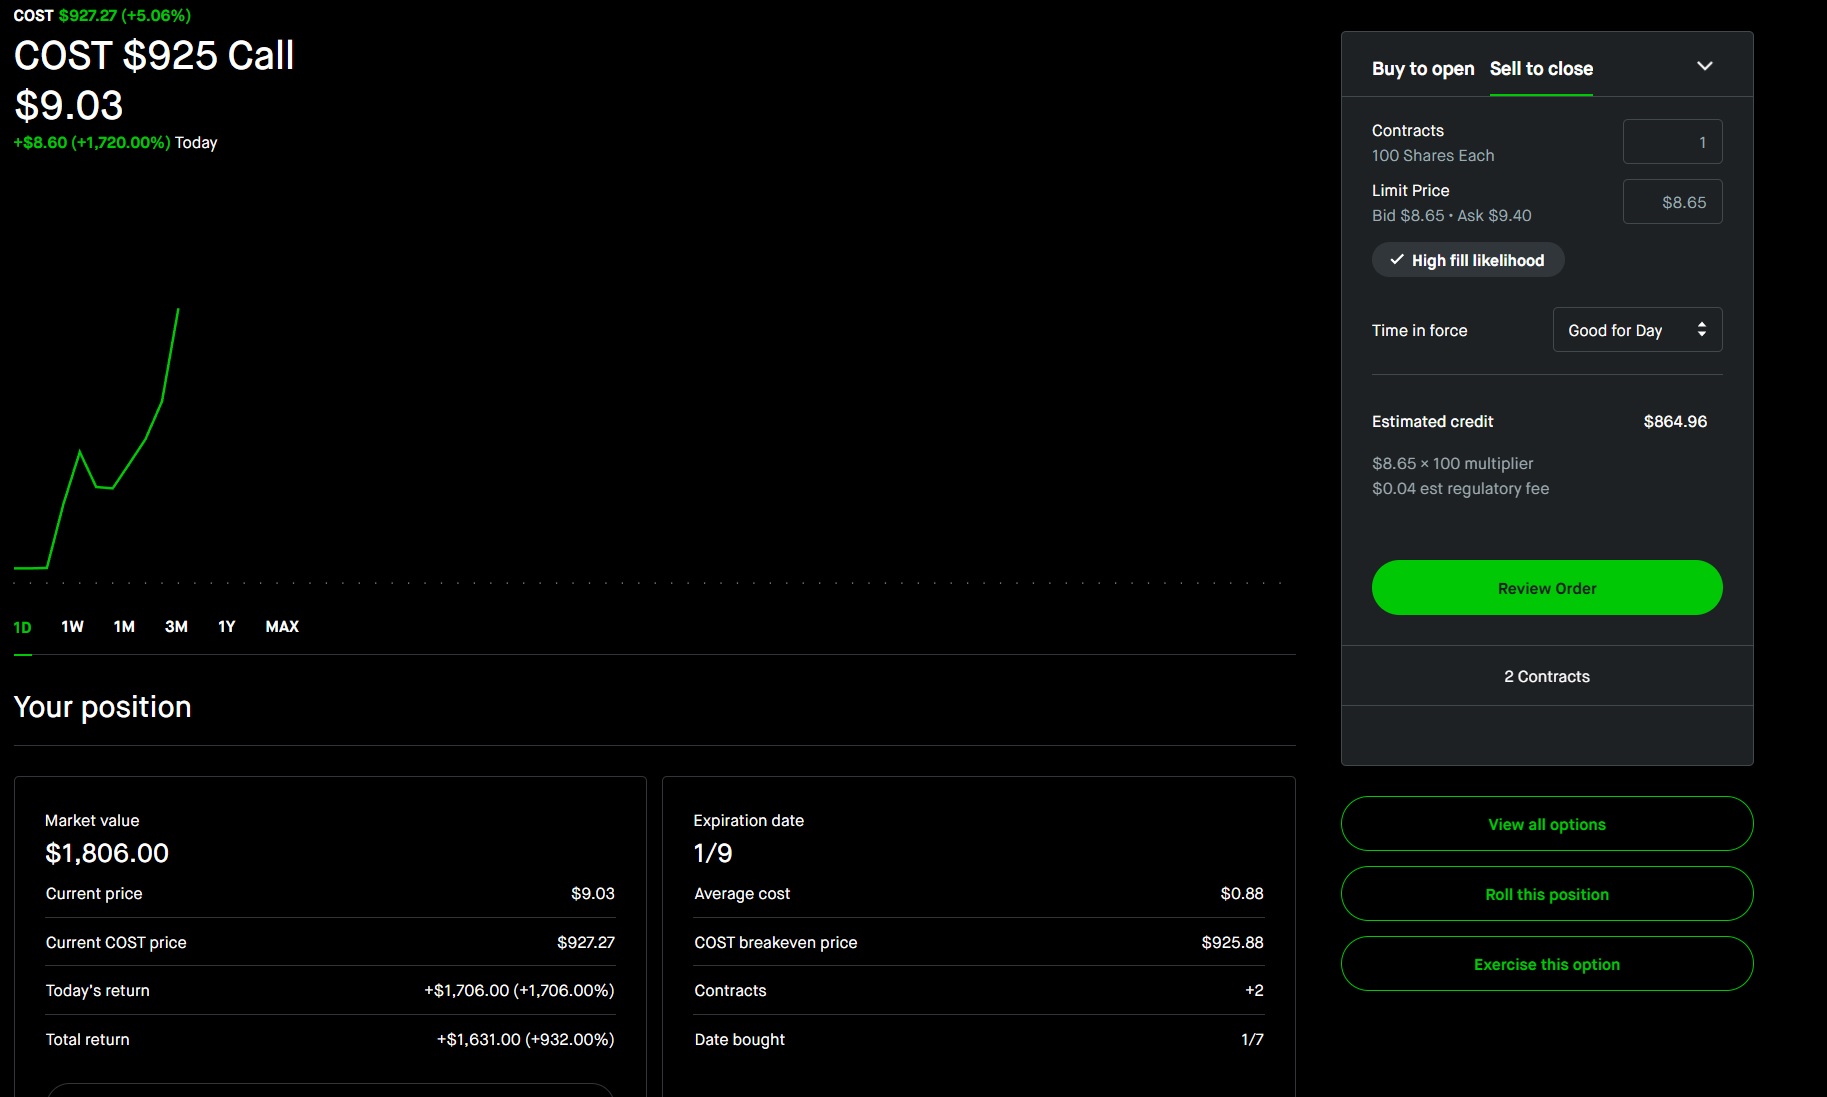Click the 100 Shares Each label
Screen dimensions: 1827x1097
[1433, 156]
